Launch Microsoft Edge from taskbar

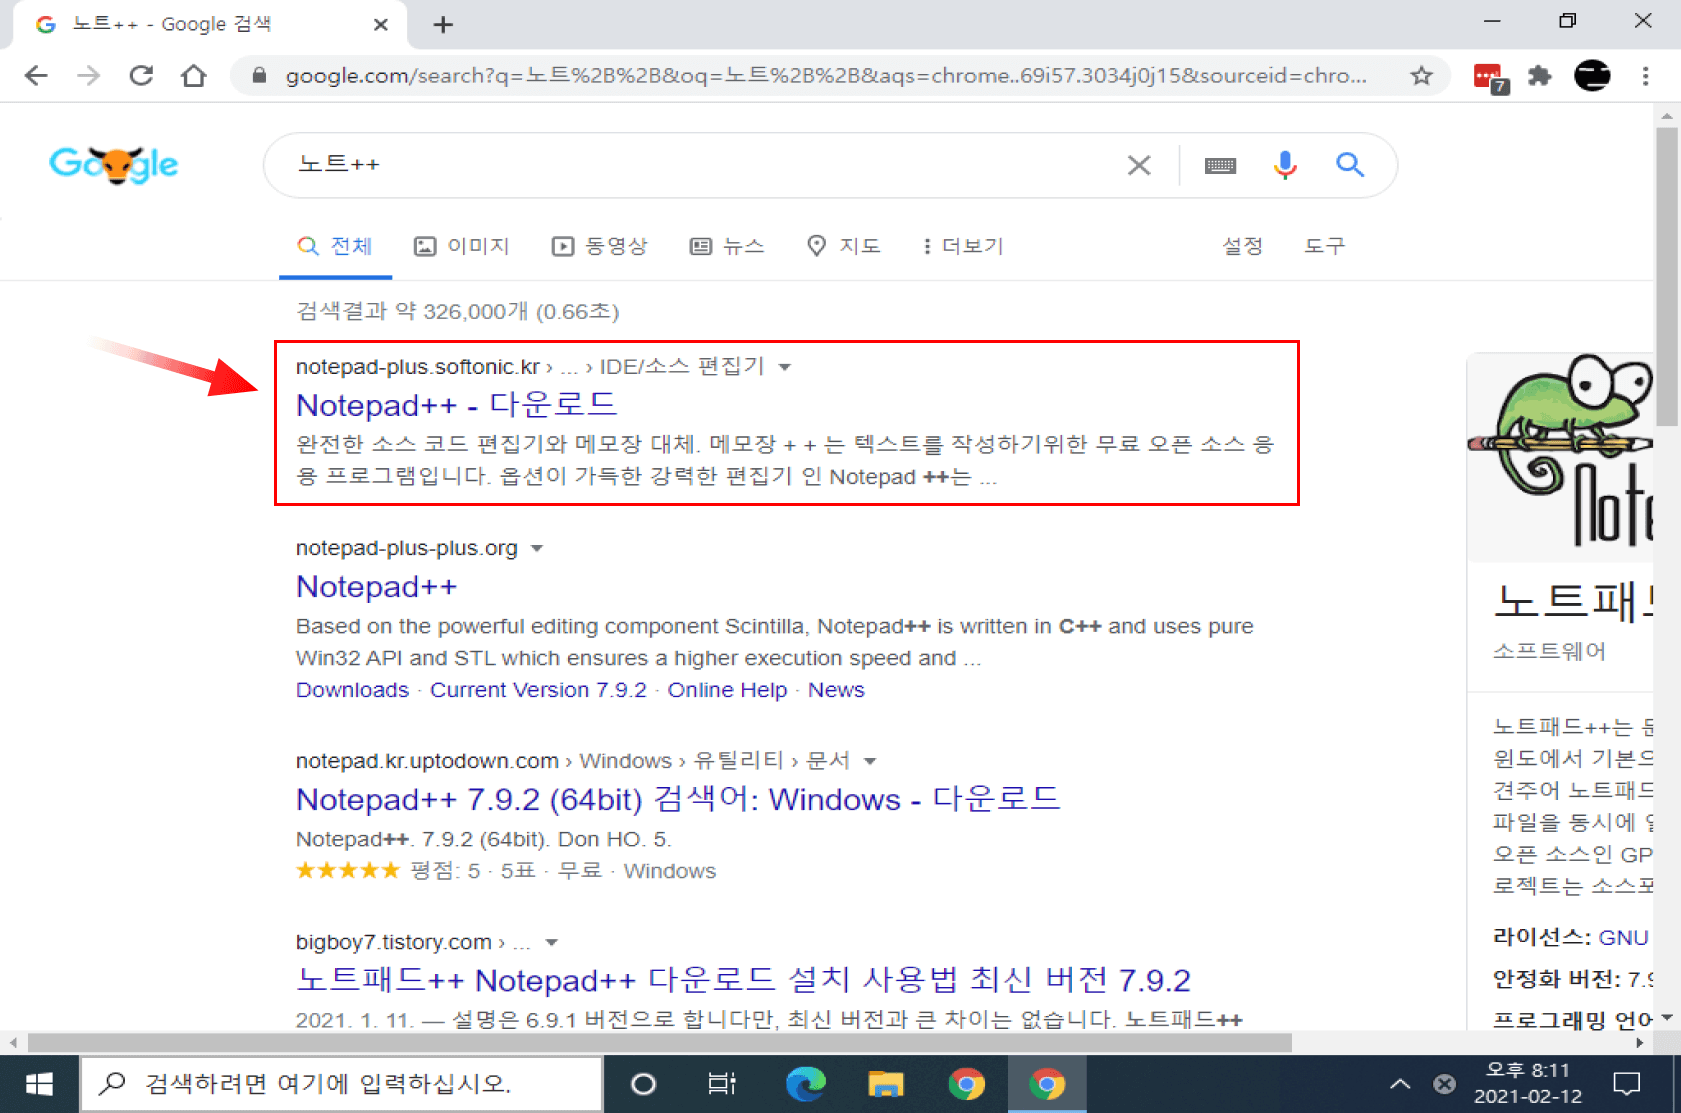(x=805, y=1084)
